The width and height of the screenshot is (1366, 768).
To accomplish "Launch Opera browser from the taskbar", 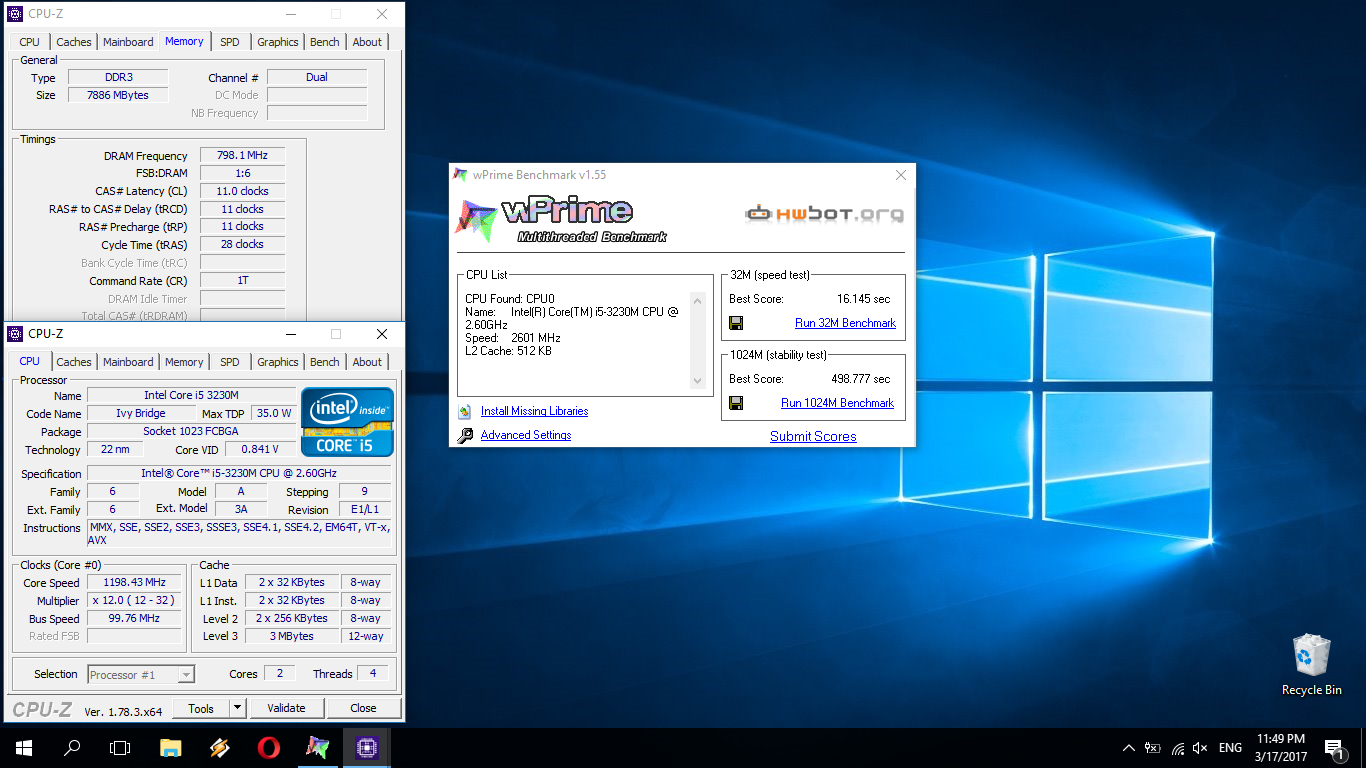I will click(x=268, y=747).
